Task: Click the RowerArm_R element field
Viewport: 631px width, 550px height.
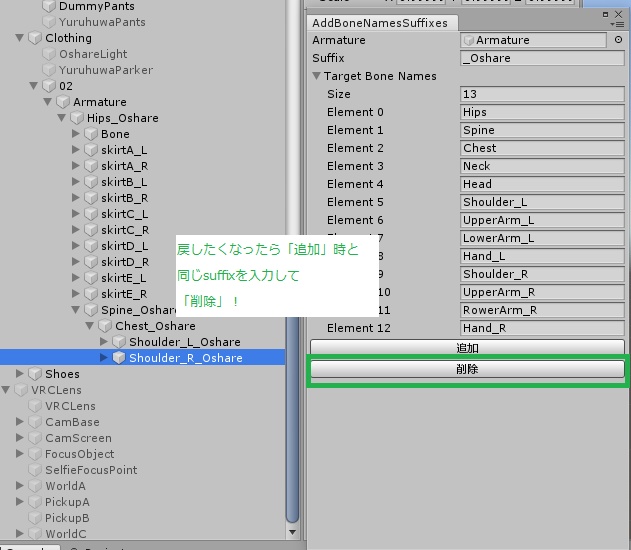Action: 542,310
